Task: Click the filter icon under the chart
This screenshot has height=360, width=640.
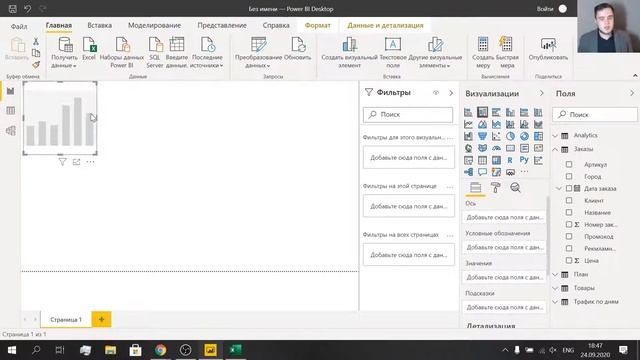Action: click(62, 162)
